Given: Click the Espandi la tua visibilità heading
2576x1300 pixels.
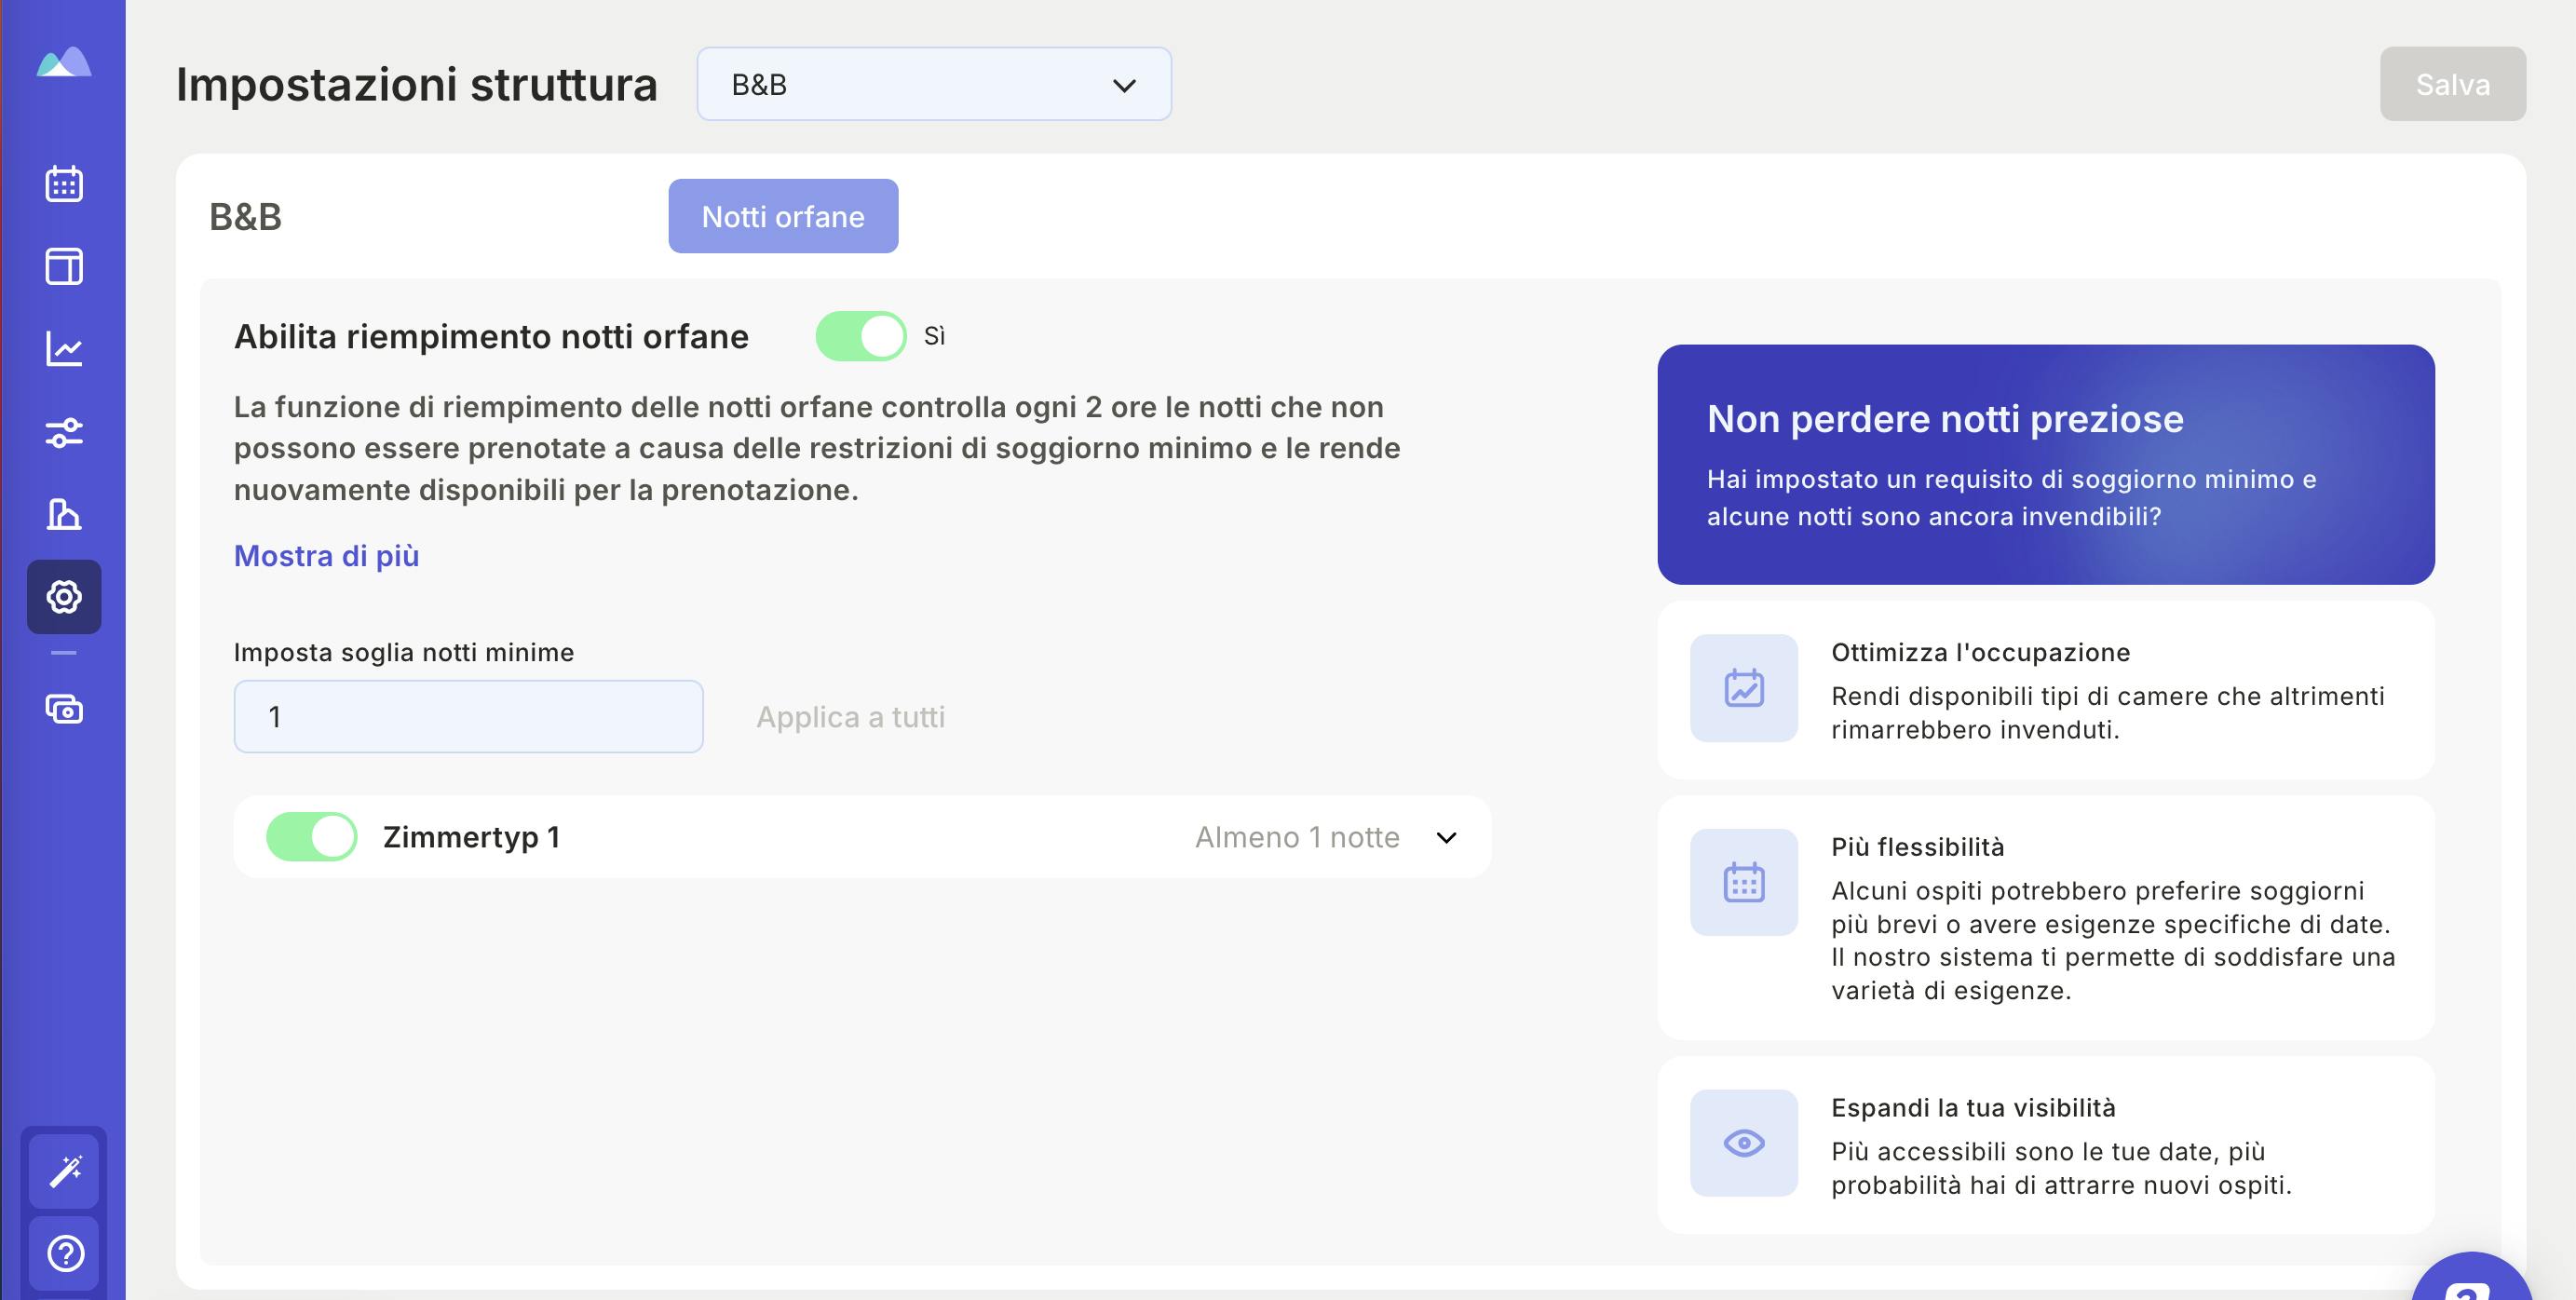Looking at the screenshot, I should click(1974, 1108).
